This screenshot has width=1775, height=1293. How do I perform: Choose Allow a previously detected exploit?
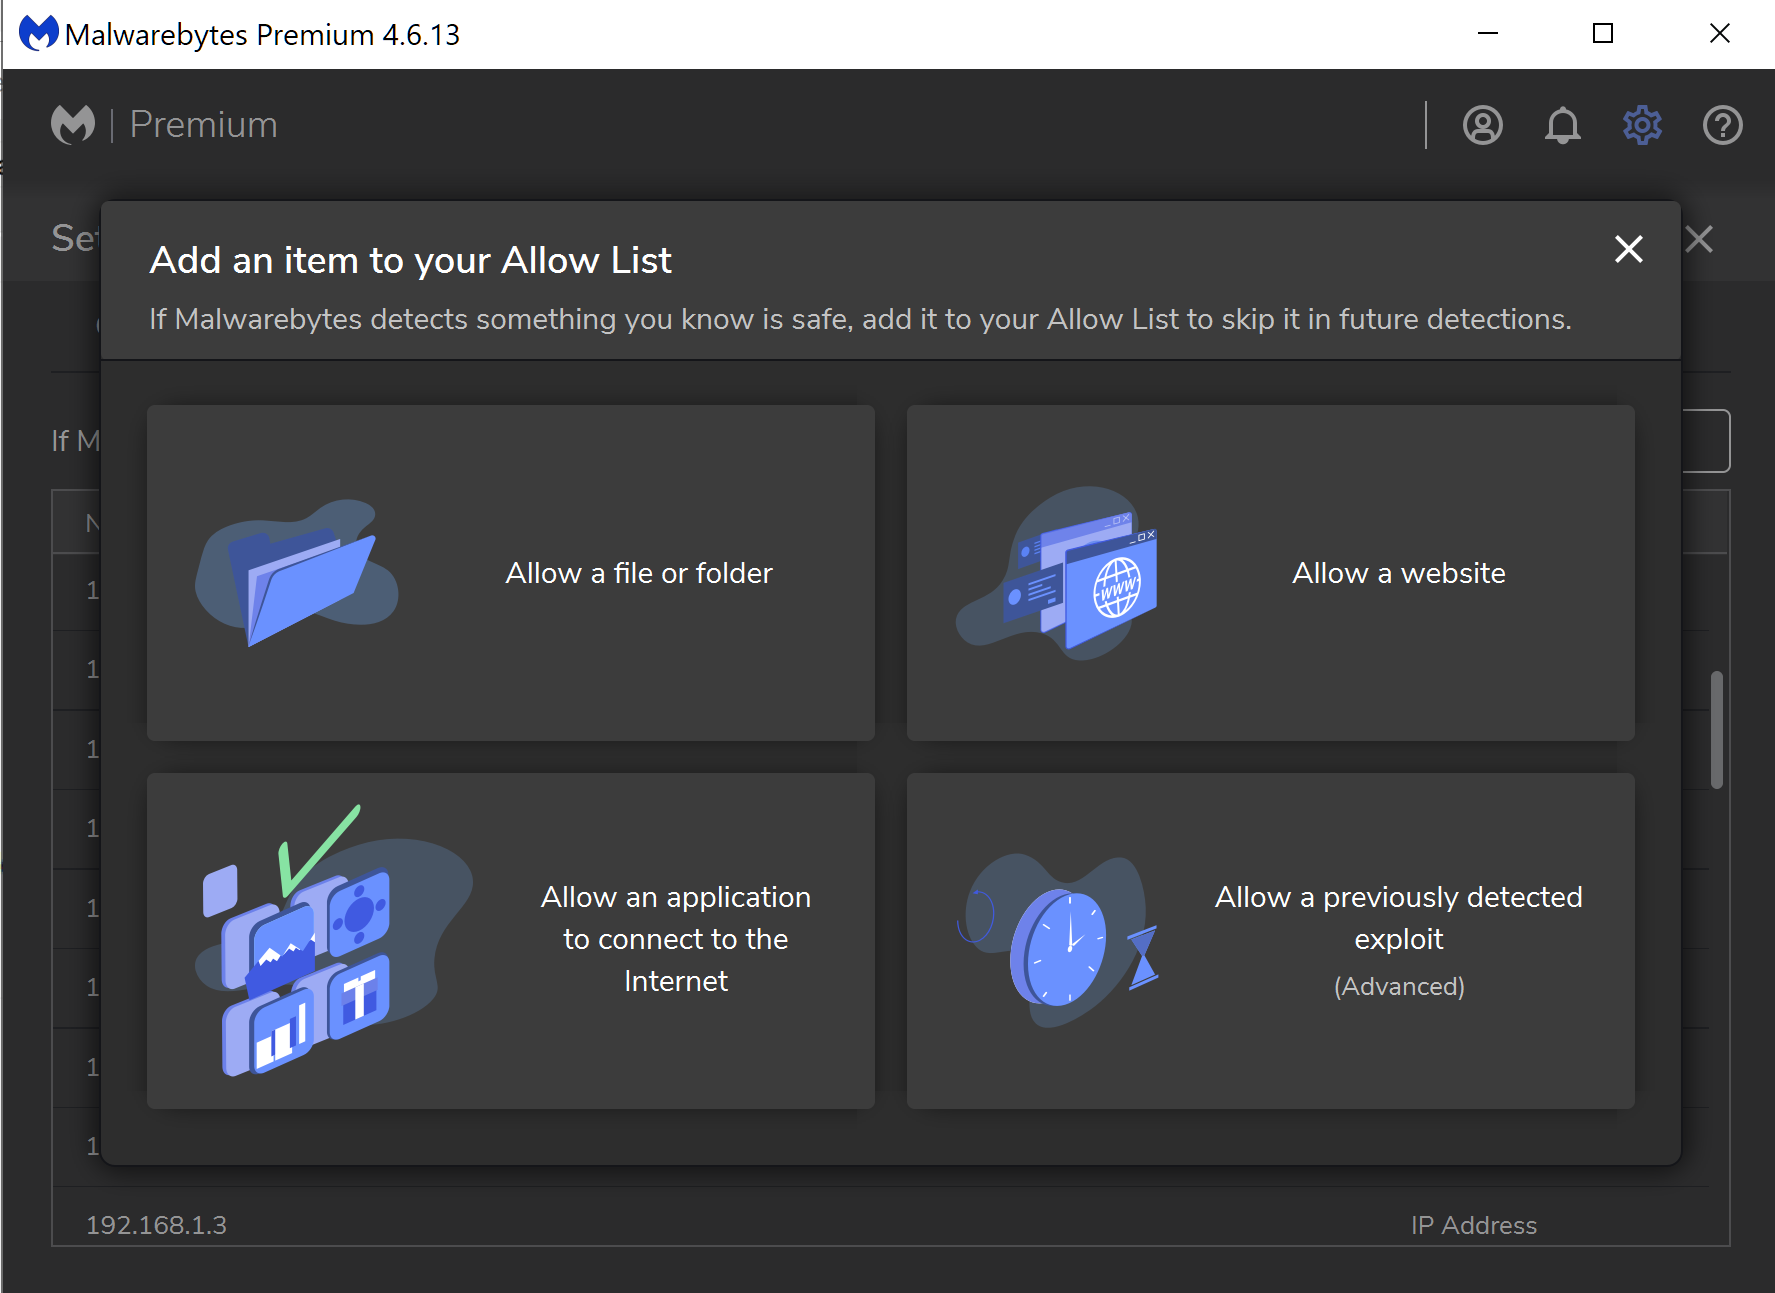[1271, 941]
